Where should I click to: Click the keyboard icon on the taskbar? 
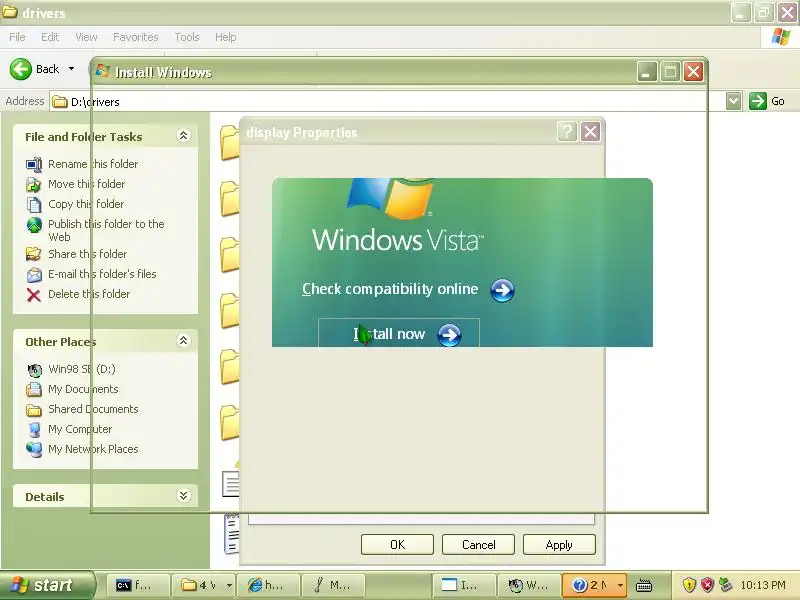click(x=644, y=585)
